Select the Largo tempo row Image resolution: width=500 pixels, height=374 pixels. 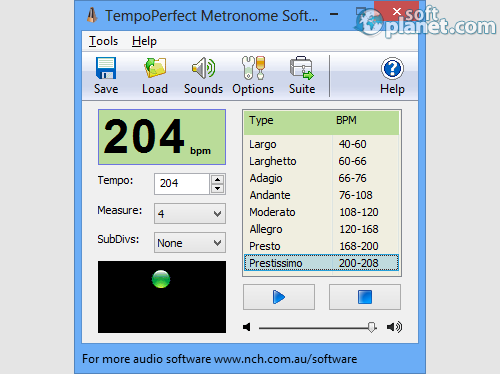pos(321,144)
